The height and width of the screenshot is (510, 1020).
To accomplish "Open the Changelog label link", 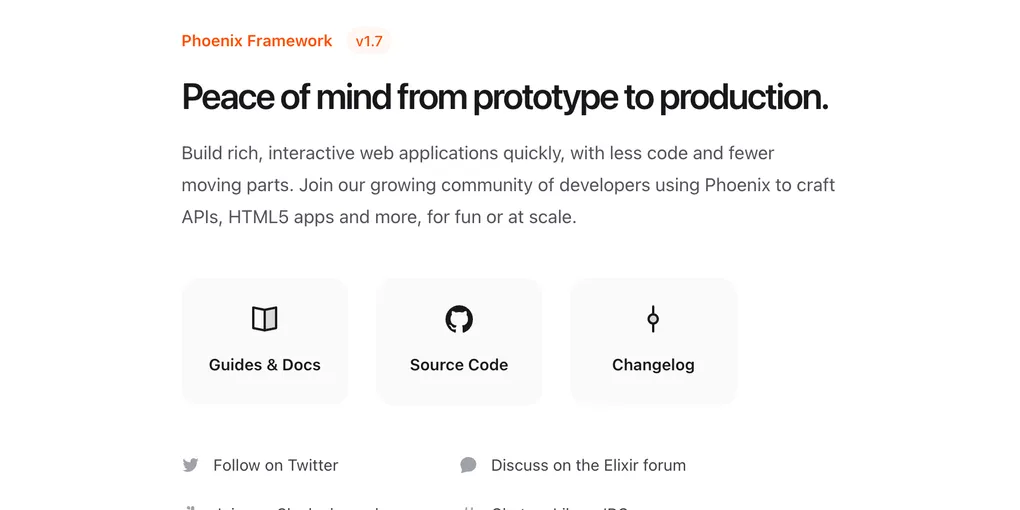I will pyautogui.click(x=653, y=366).
